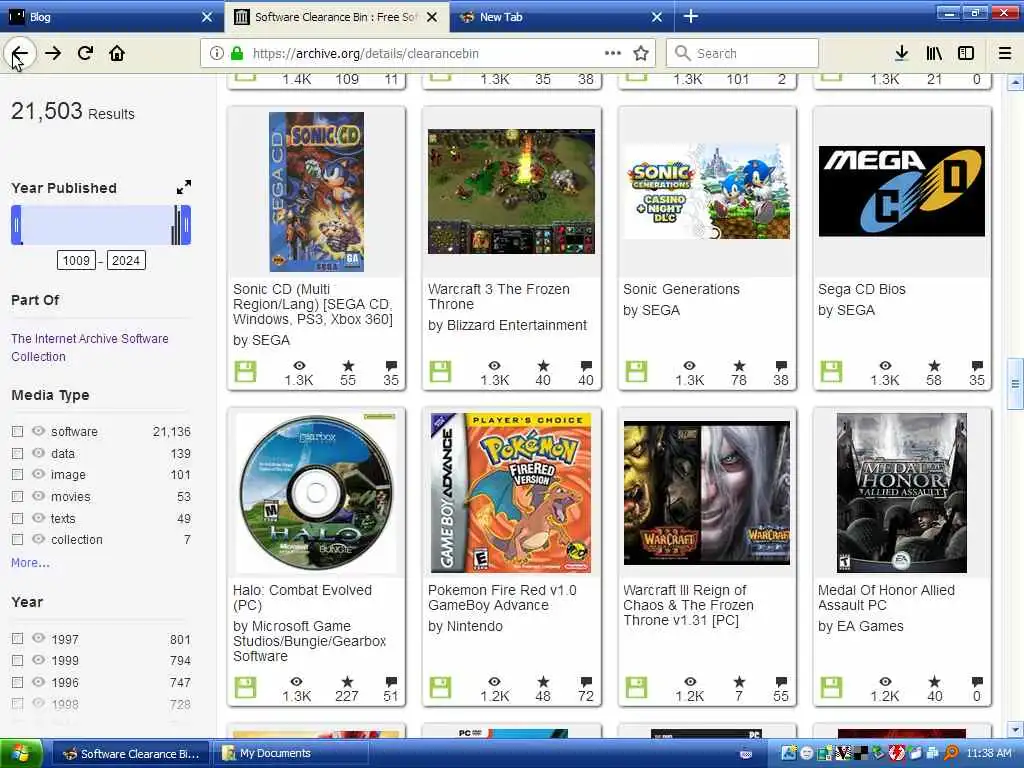Check the 1997 year filter box
This screenshot has height=768, width=1024.
(x=18, y=639)
